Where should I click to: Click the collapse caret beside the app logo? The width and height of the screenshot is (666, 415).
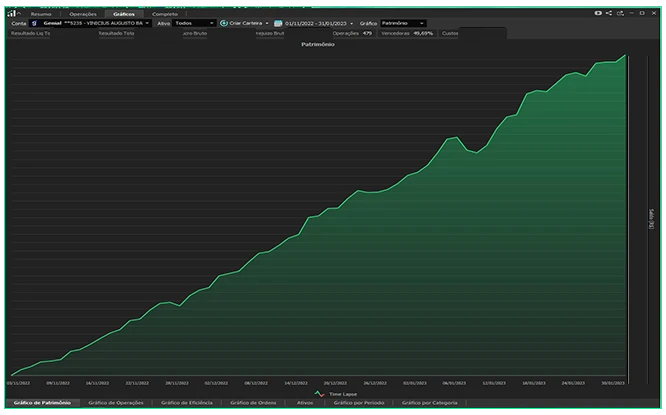[19, 13]
